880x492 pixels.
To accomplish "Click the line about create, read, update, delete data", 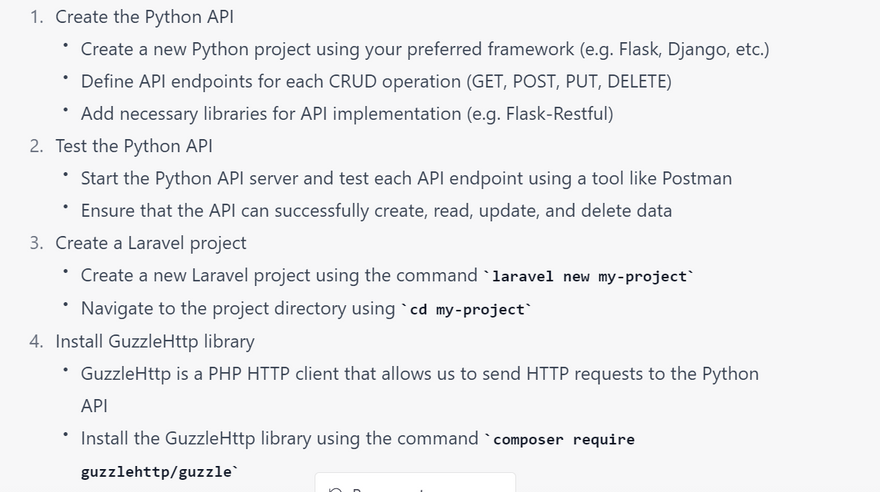I will point(376,210).
